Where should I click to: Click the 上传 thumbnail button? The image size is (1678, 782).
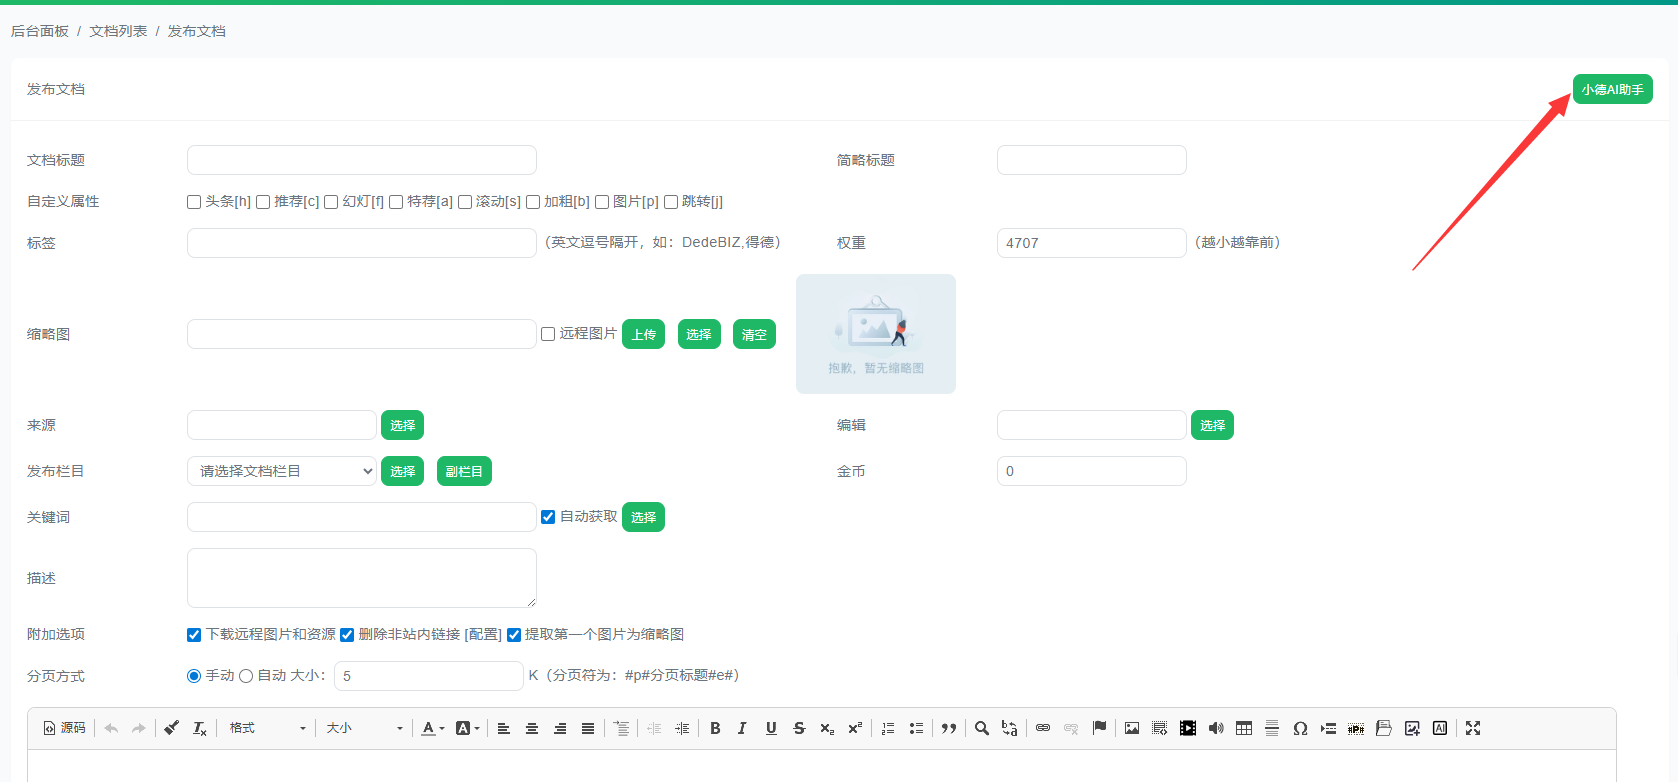coord(643,334)
